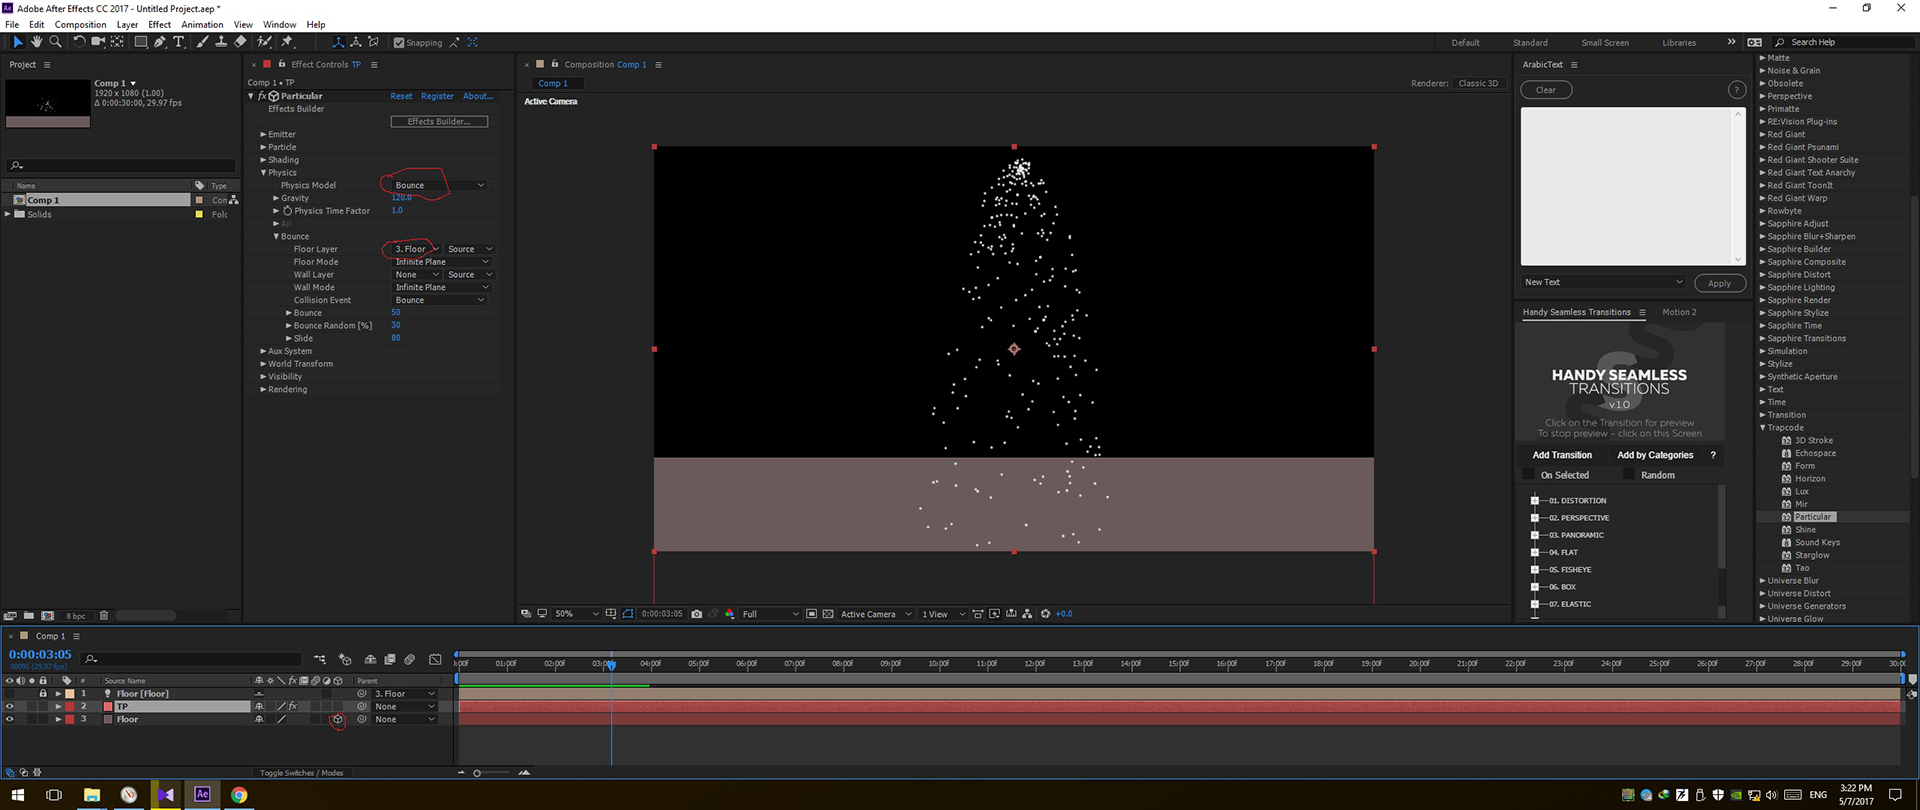Open File Explorer from the taskbar
Viewport: 1920px width, 810px height.
point(92,795)
